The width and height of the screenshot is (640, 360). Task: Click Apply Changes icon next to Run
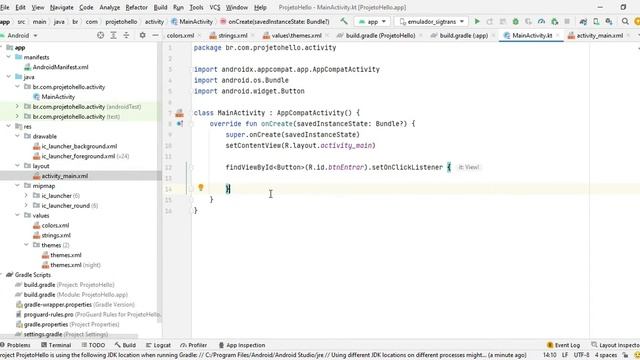point(490,22)
